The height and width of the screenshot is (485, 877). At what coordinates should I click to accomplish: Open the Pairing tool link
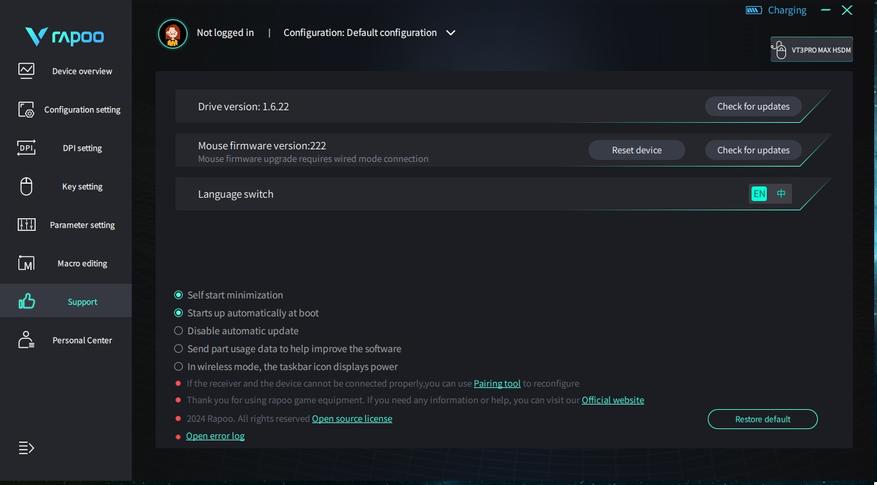(x=497, y=383)
